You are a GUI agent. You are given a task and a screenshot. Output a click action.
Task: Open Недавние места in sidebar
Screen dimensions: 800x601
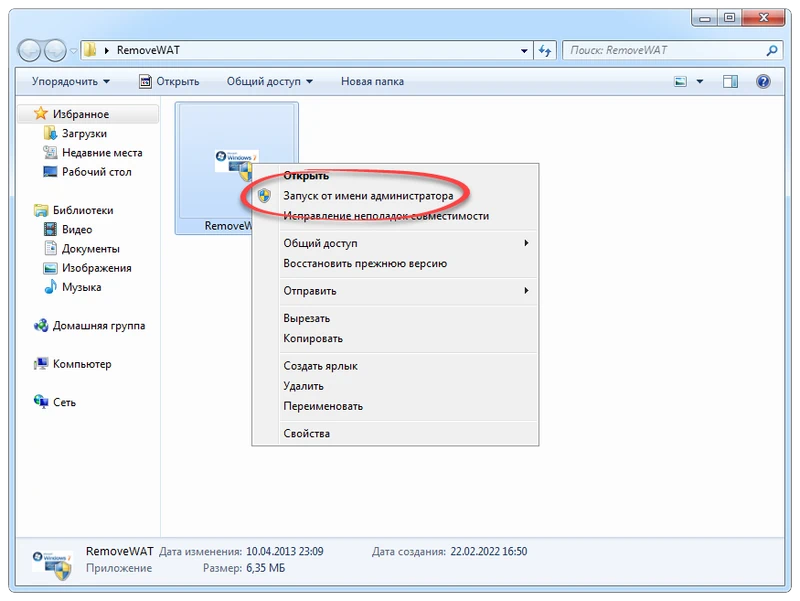tap(102, 153)
